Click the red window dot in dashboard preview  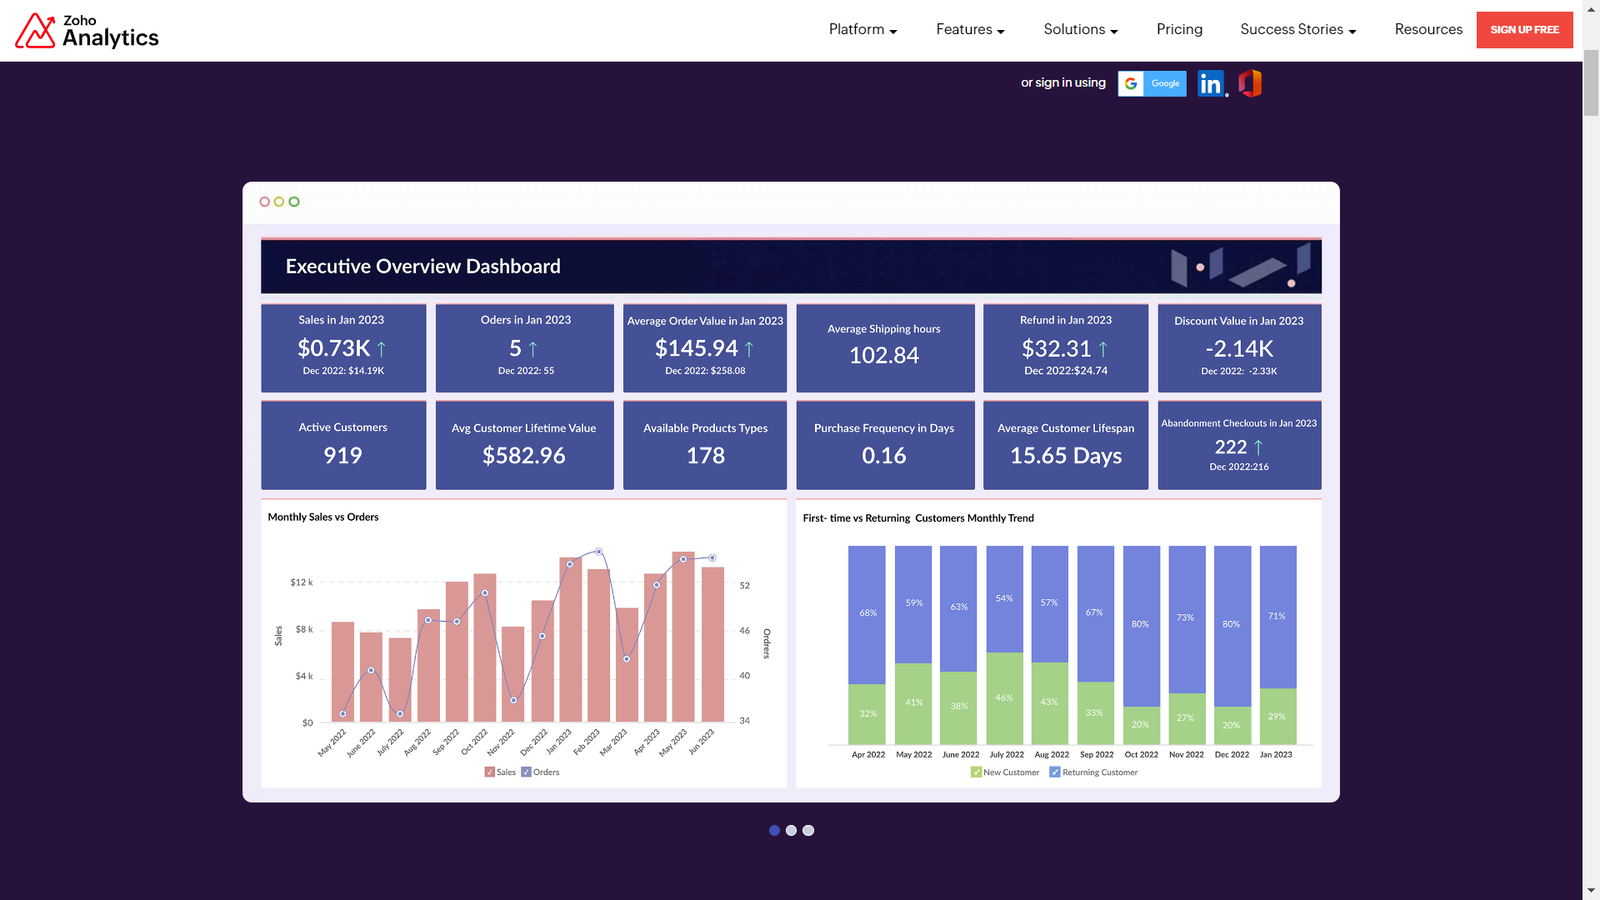coord(265,202)
